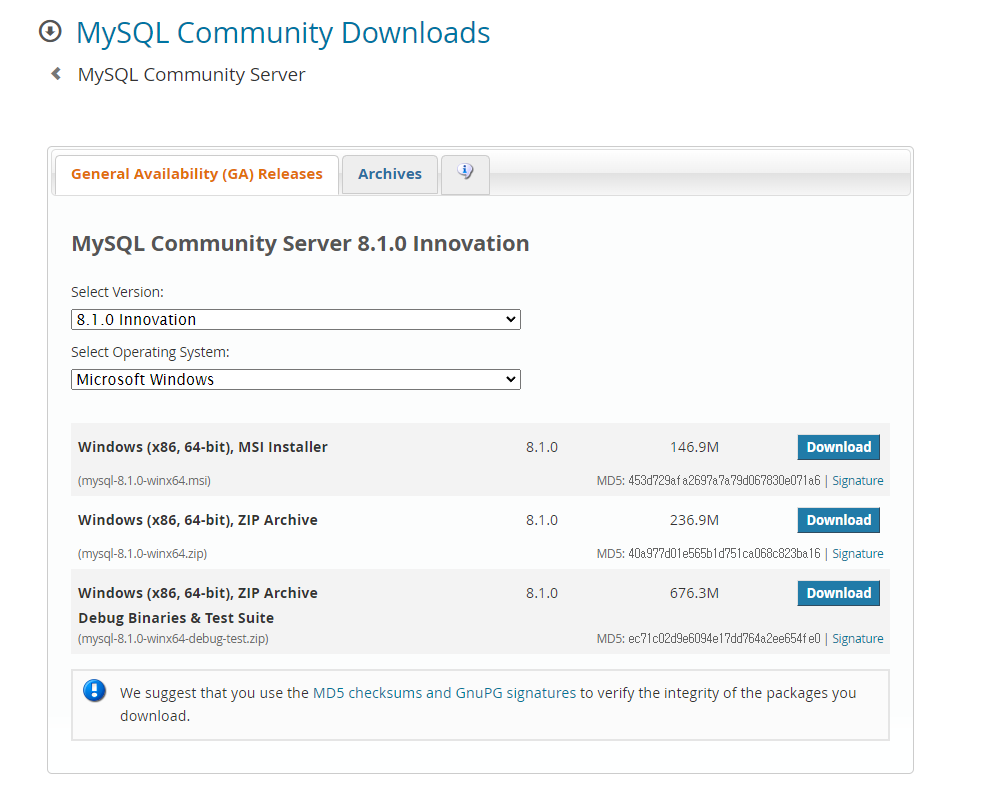Click the MD5 hash starting with 40a977d0
The image size is (984, 798).
724,553
